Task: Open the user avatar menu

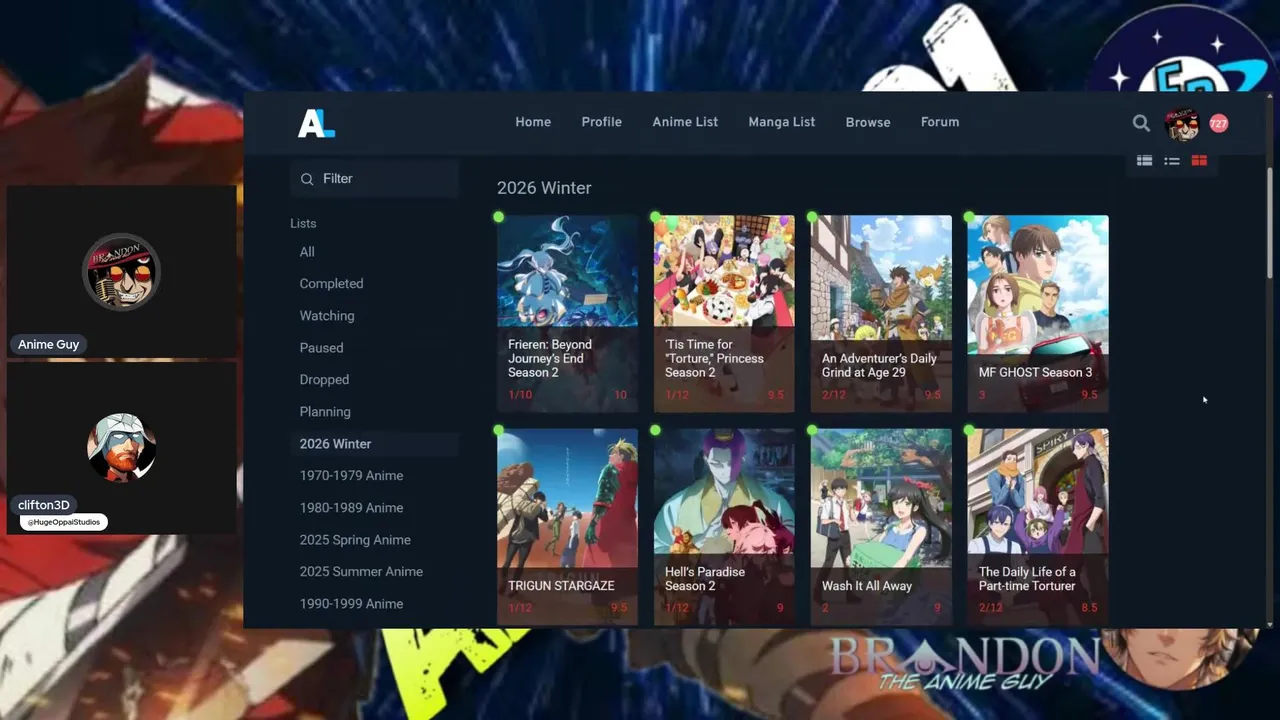Action: 1182,124
